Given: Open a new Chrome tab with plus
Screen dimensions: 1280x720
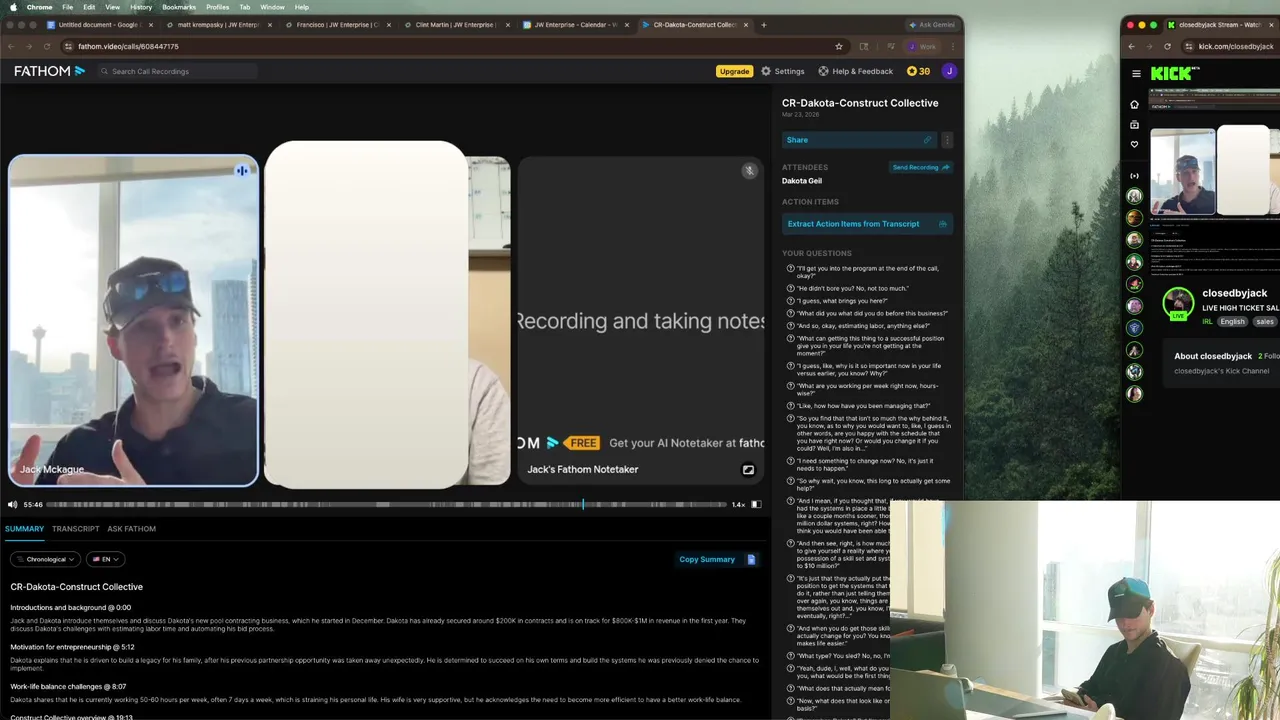Looking at the screenshot, I should click(x=764, y=24).
